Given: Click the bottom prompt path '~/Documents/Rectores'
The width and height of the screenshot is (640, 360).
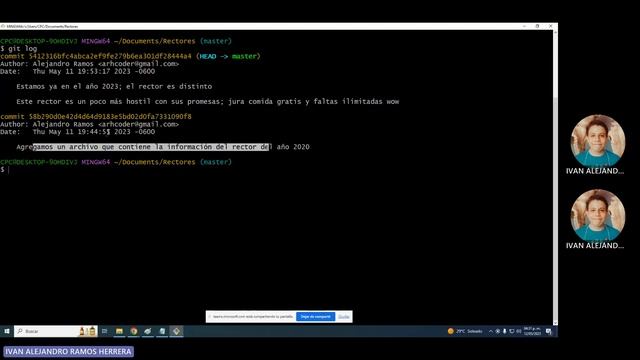Looking at the screenshot, I should (x=155, y=162).
